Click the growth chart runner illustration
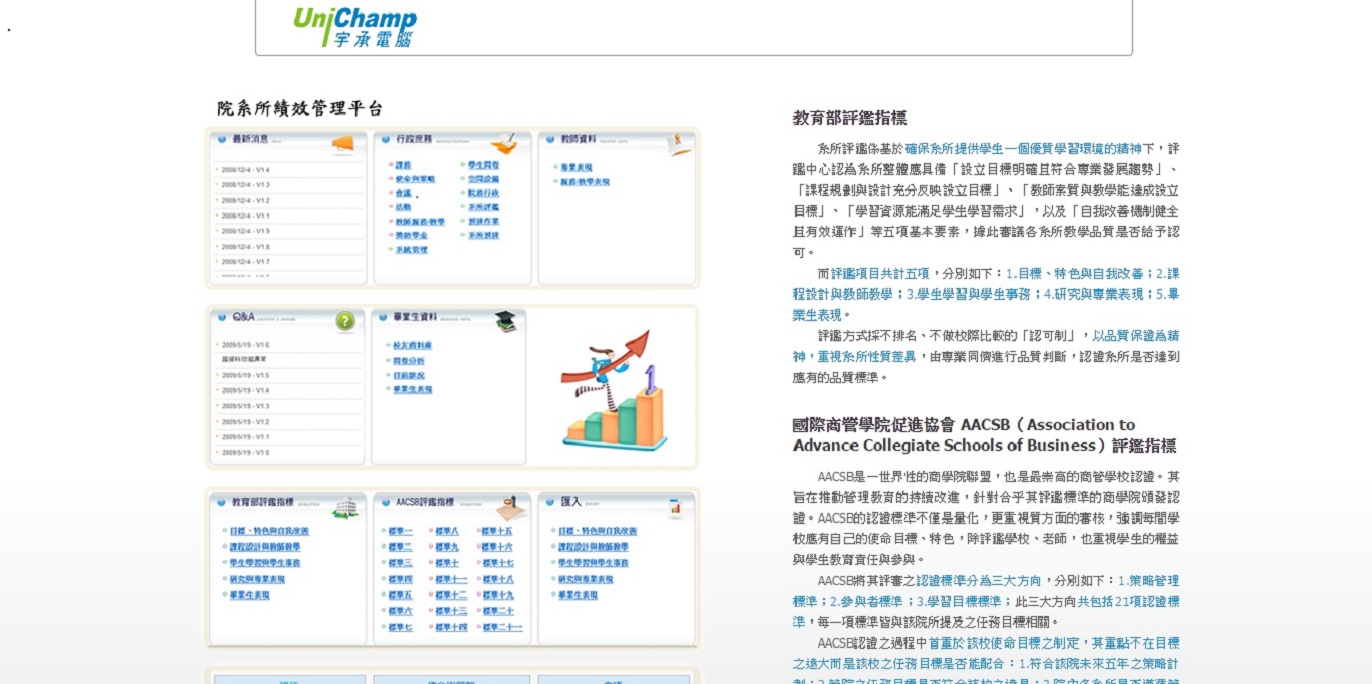Image resolution: width=1372 pixels, height=684 pixels. pyautogui.click(x=614, y=390)
